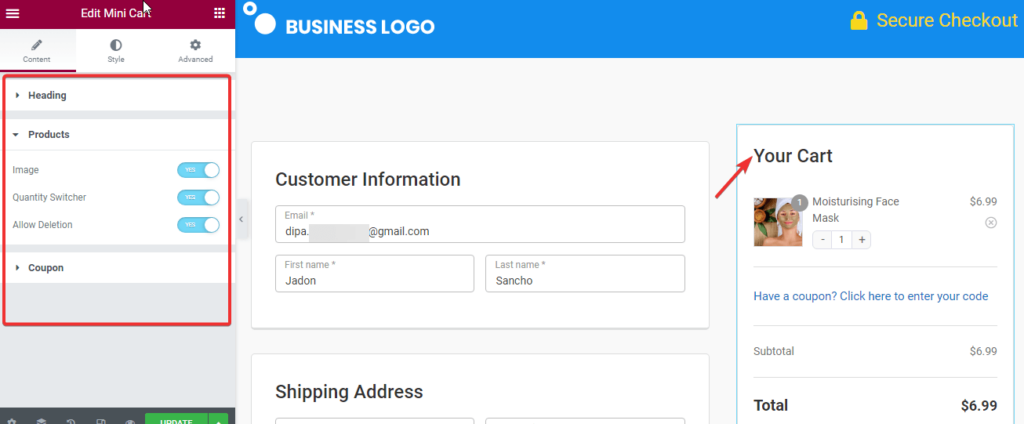The image size is (1024, 424).
Task: Click the Preview Changes eye icon
Action: click(x=130, y=421)
